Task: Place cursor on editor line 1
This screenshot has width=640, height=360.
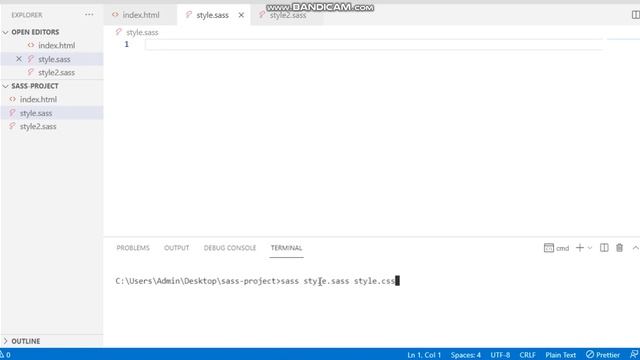Action: 373,44
